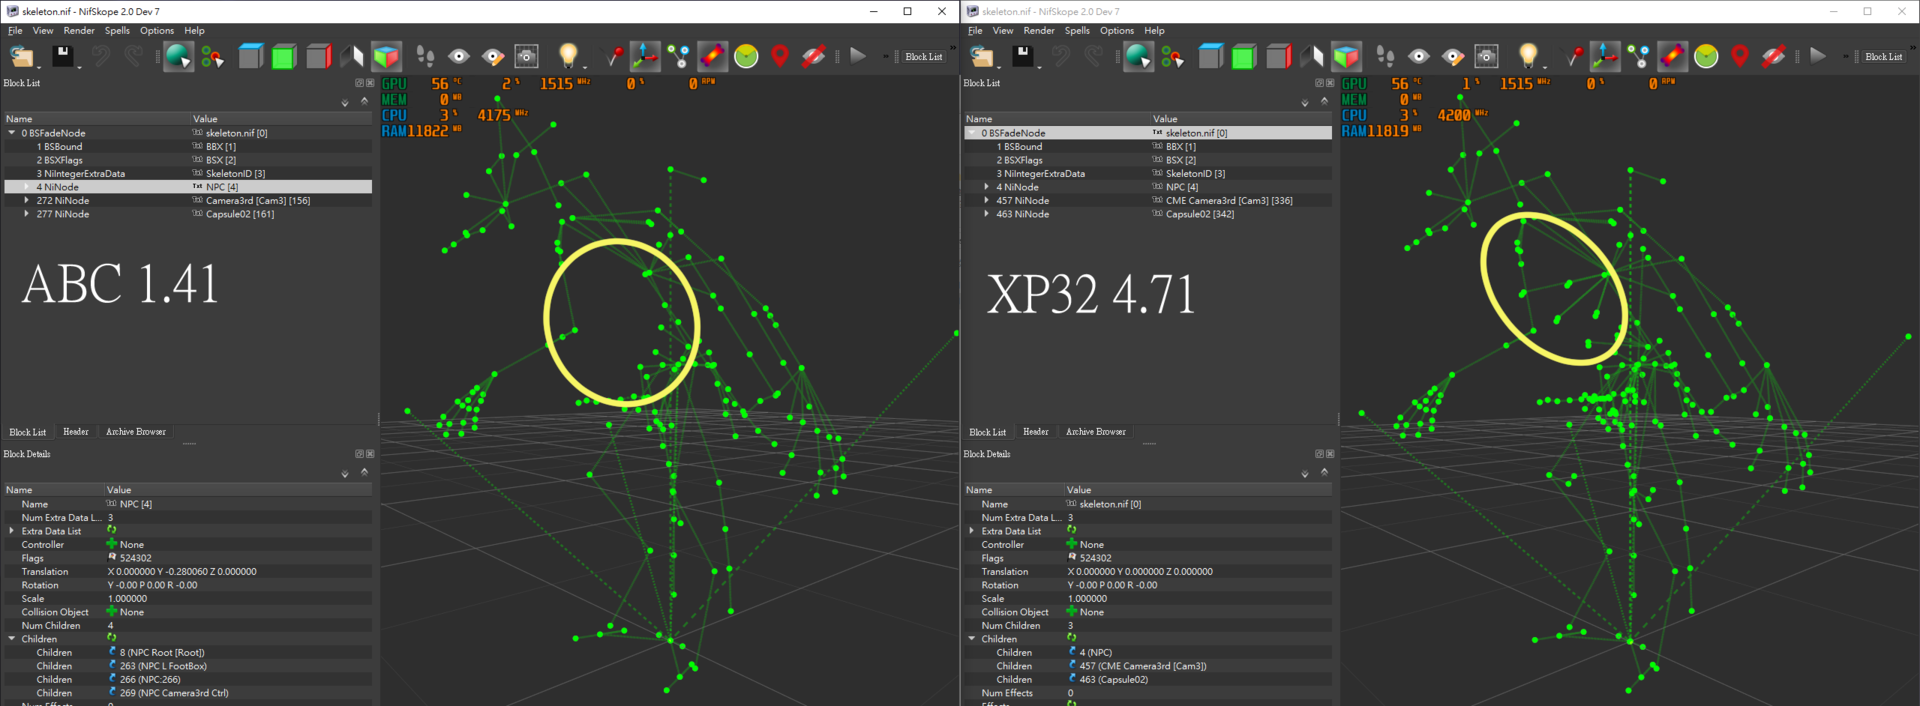The width and height of the screenshot is (1920, 706).
Task: Click the furniture clock icon in left window toolbar
Action: (x=746, y=57)
